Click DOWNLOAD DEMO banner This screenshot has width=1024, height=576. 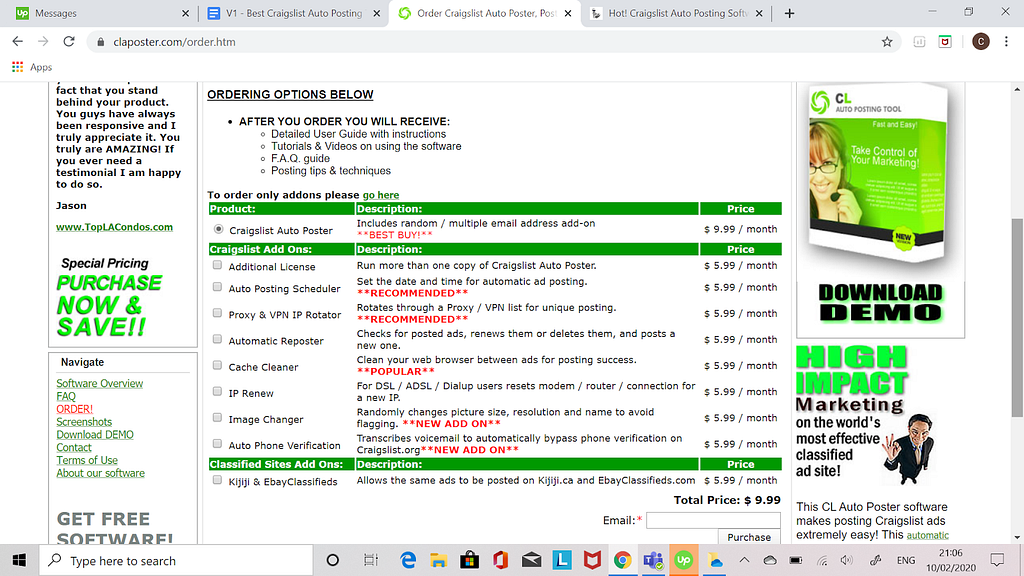pos(880,303)
